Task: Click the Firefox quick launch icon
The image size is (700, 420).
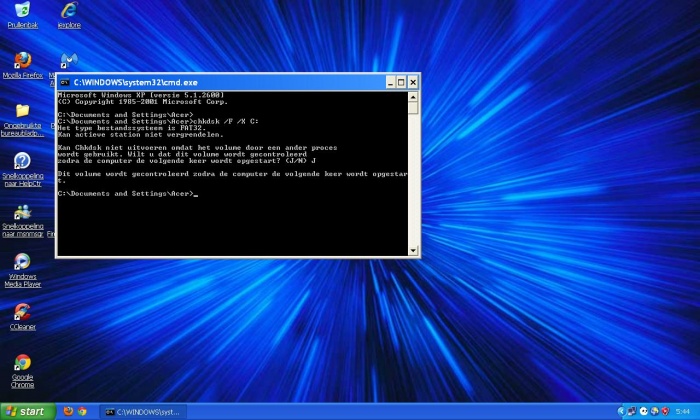Action: coord(68,411)
